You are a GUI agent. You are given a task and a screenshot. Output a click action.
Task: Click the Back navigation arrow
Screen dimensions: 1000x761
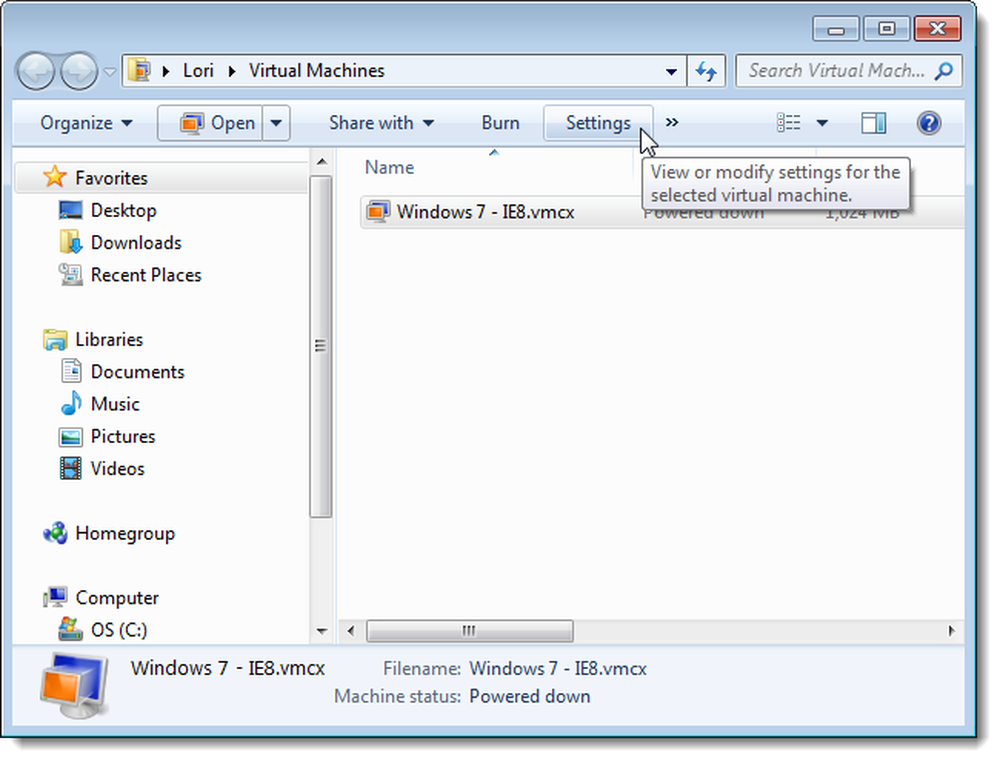[x=36, y=71]
